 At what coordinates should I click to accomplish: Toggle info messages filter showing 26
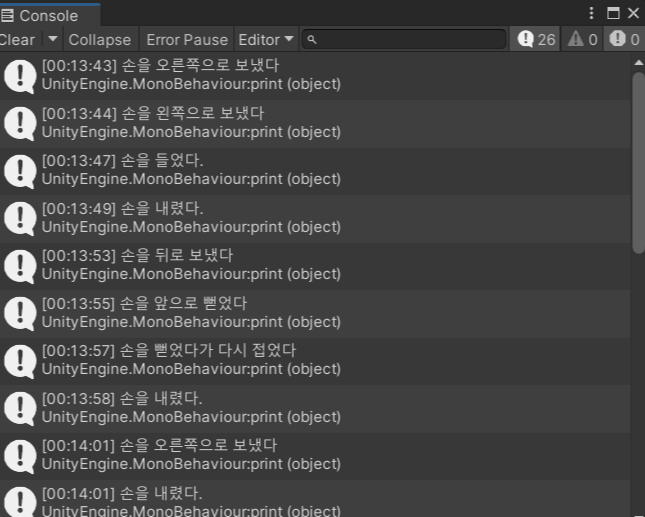(x=535, y=39)
